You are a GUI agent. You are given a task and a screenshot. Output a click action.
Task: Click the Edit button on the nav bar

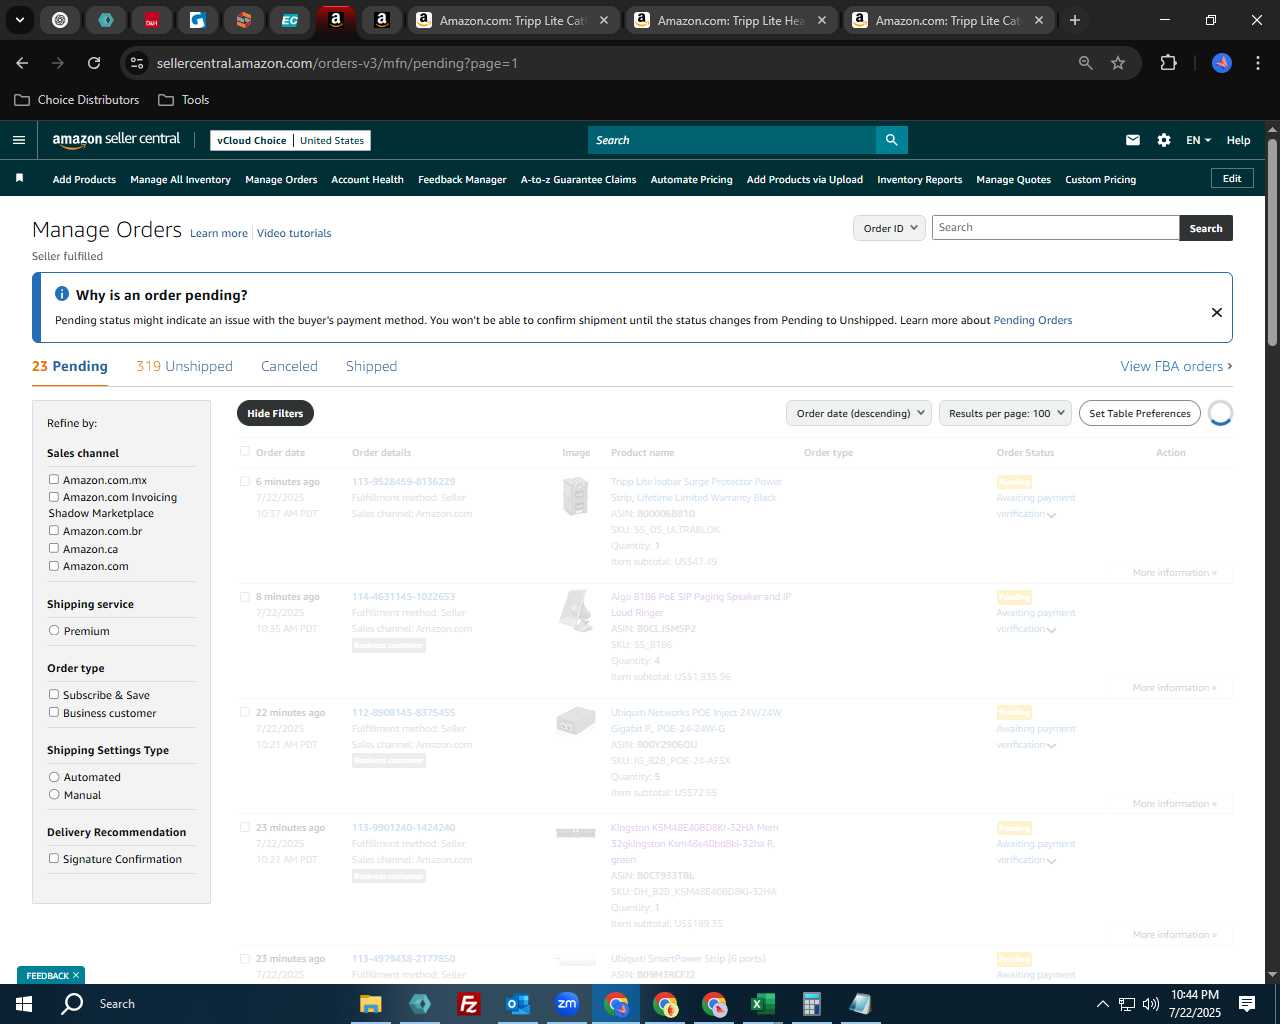click(x=1232, y=178)
